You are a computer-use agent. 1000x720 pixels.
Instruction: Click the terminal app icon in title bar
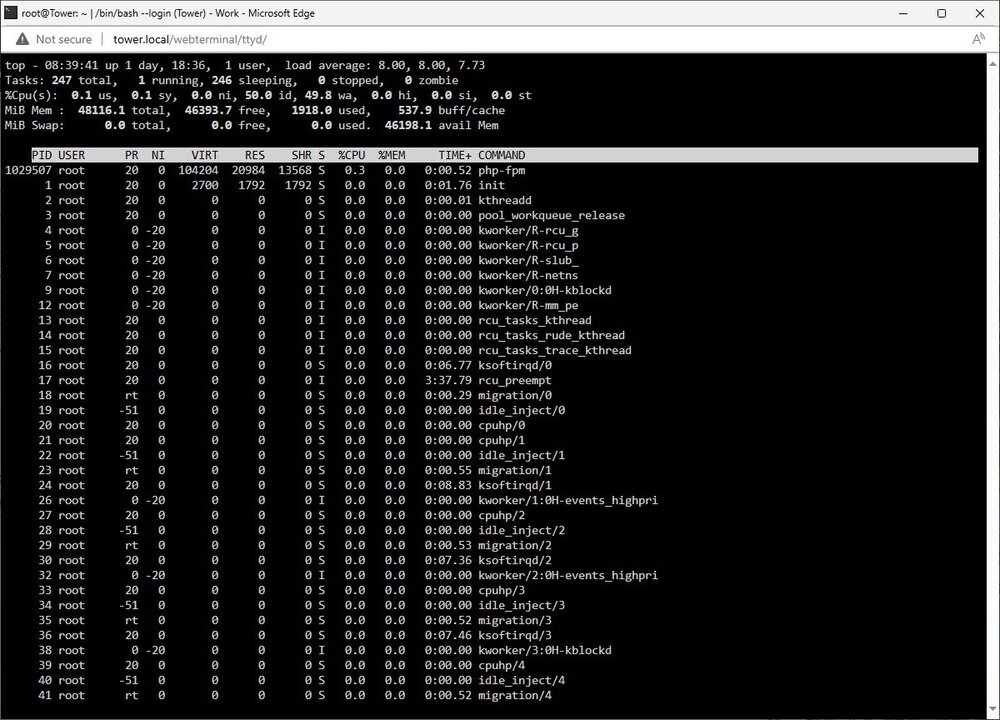[10, 13]
